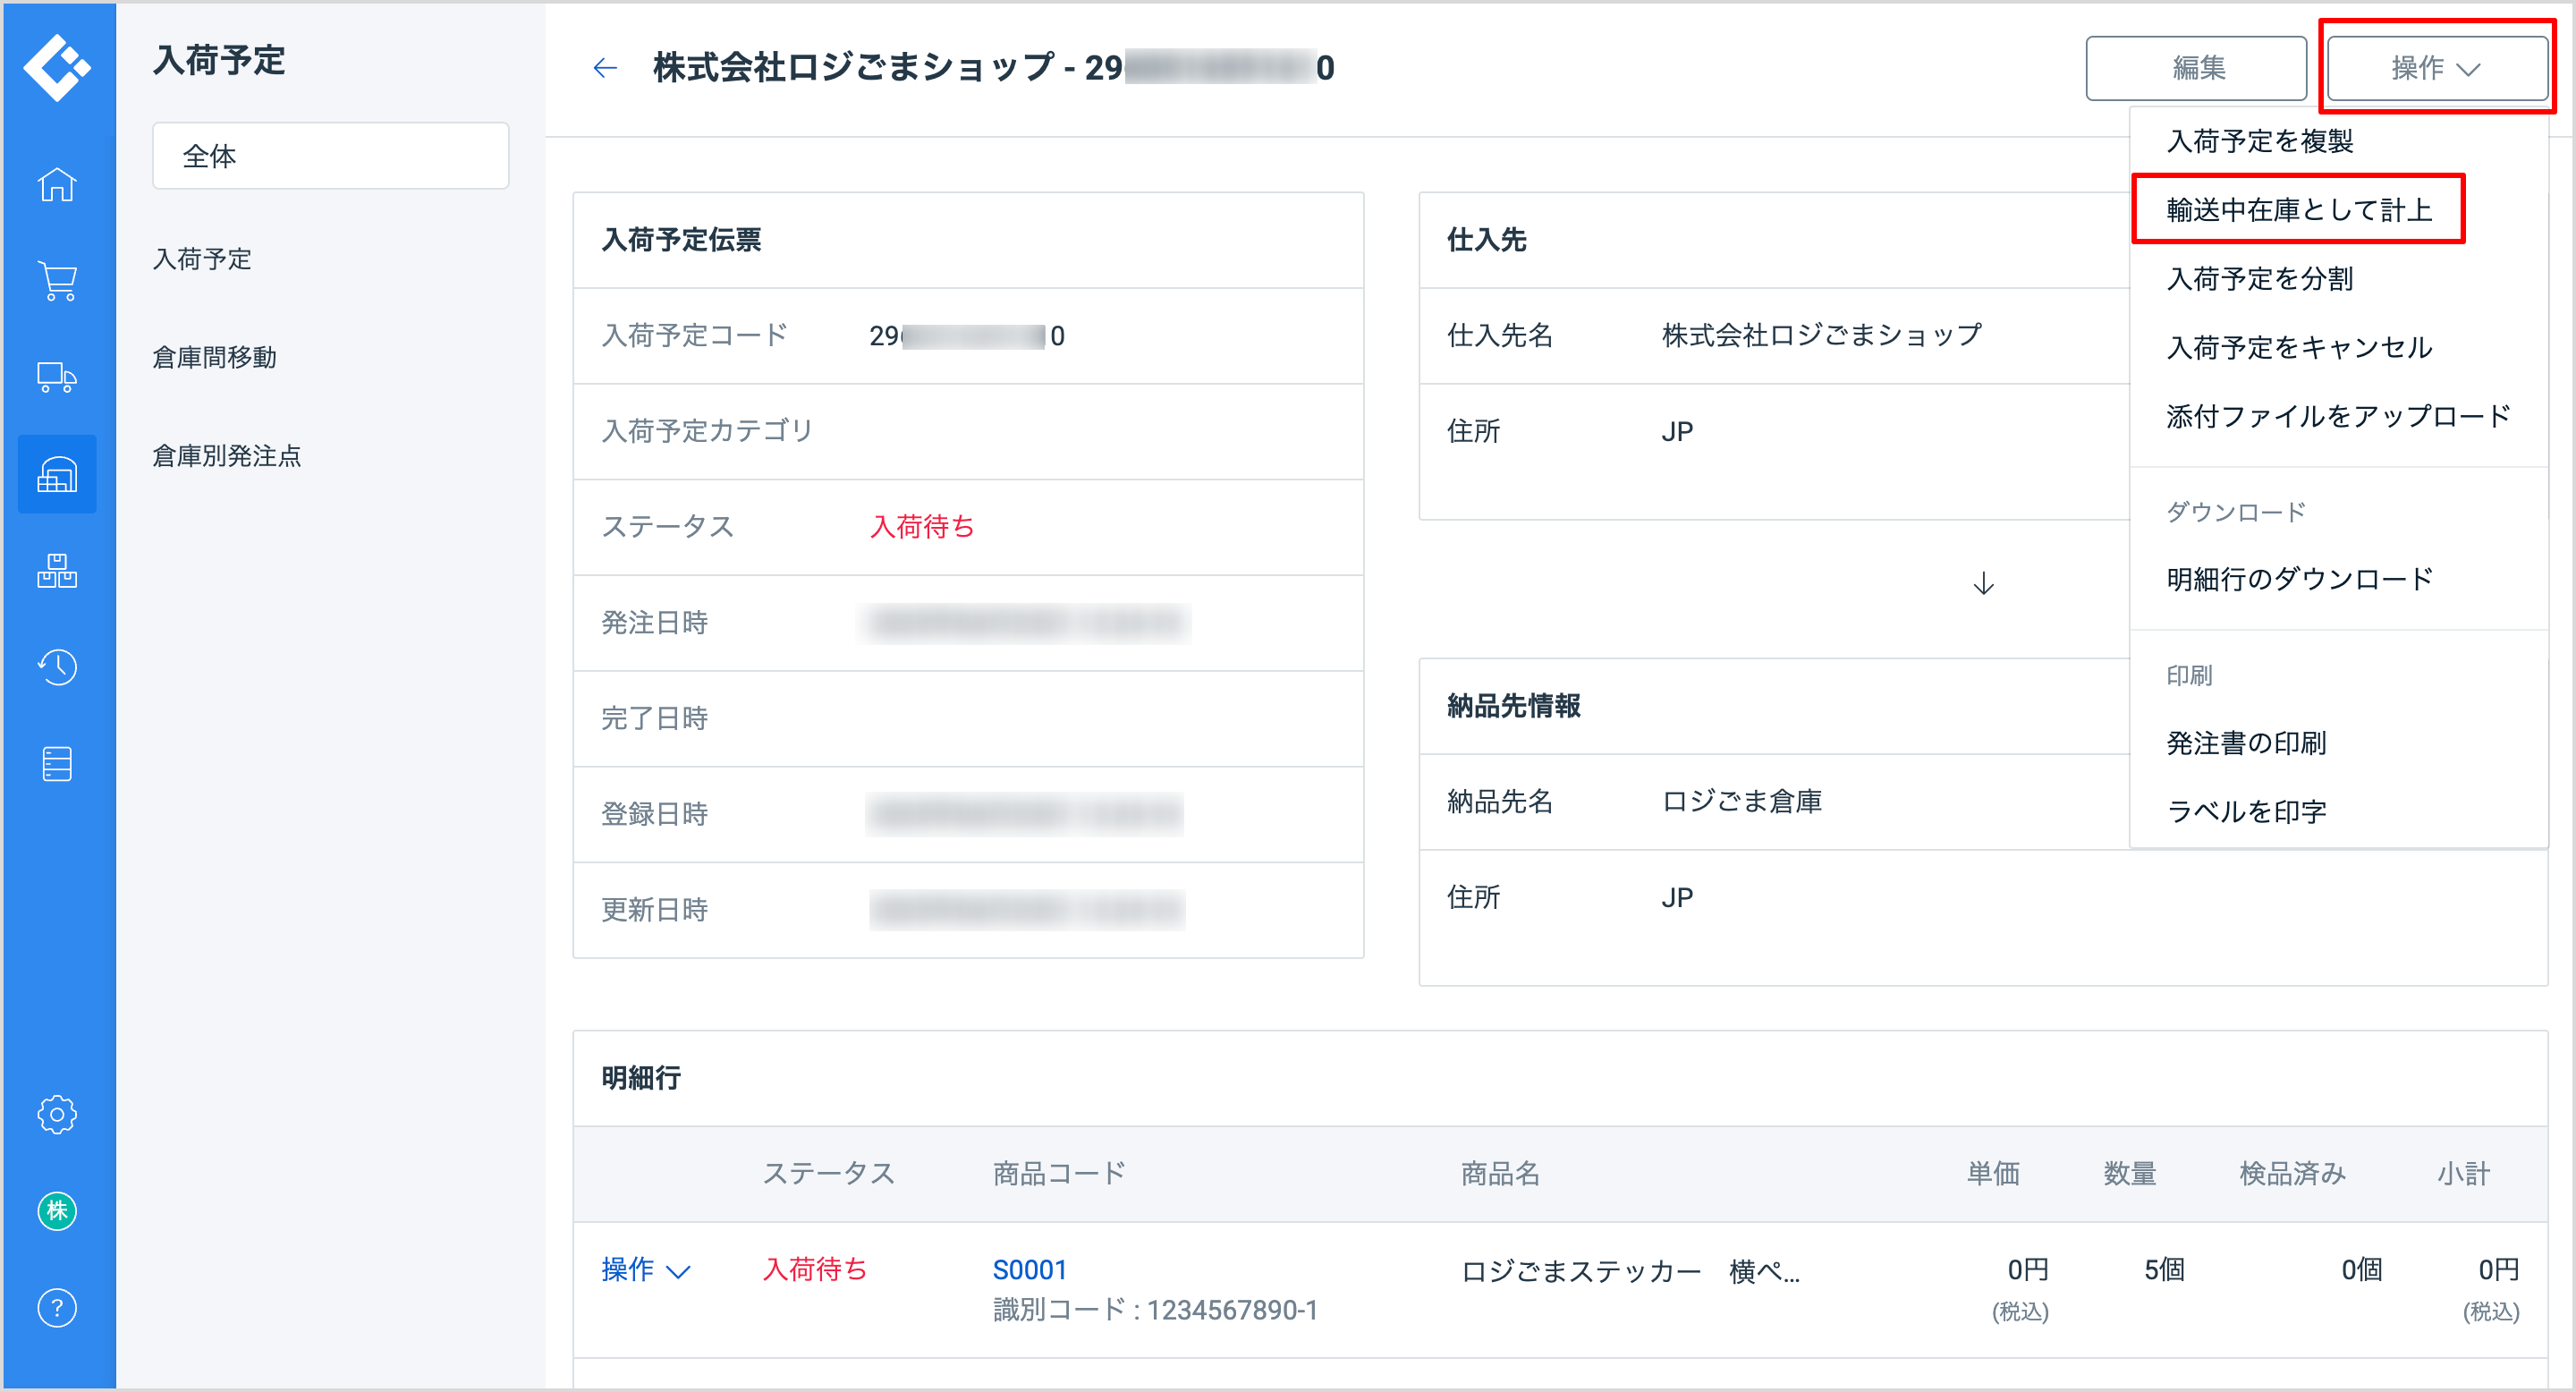Select the warehouse icon in sidebar
Viewport: 2576px width, 1392px height.
[x=57, y=474]
